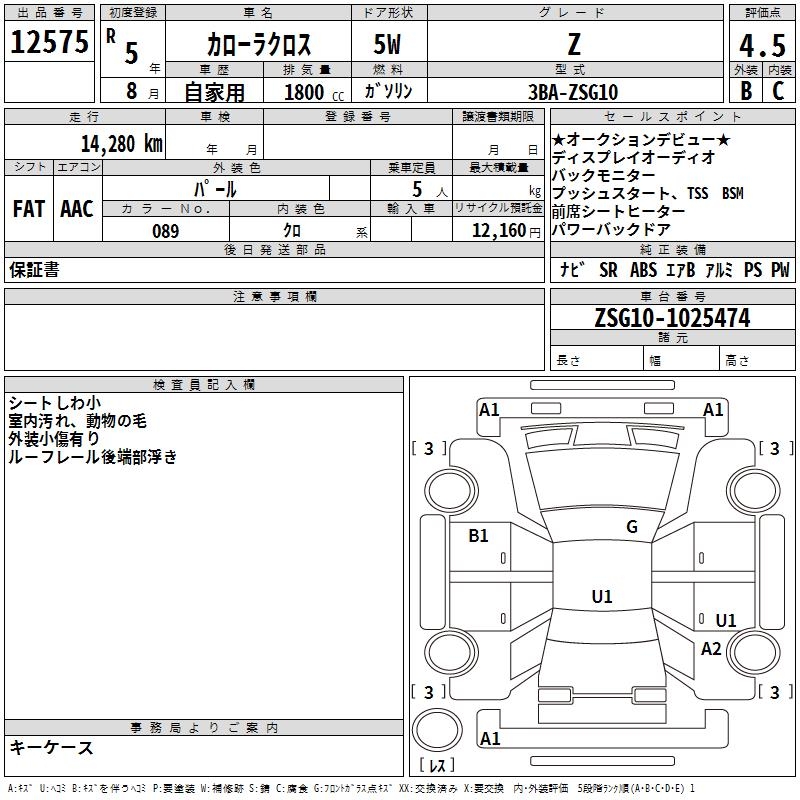This screenshot has height=800, width=800.
Task: Click vehicle history 自家用
Action: coord(214,92)
